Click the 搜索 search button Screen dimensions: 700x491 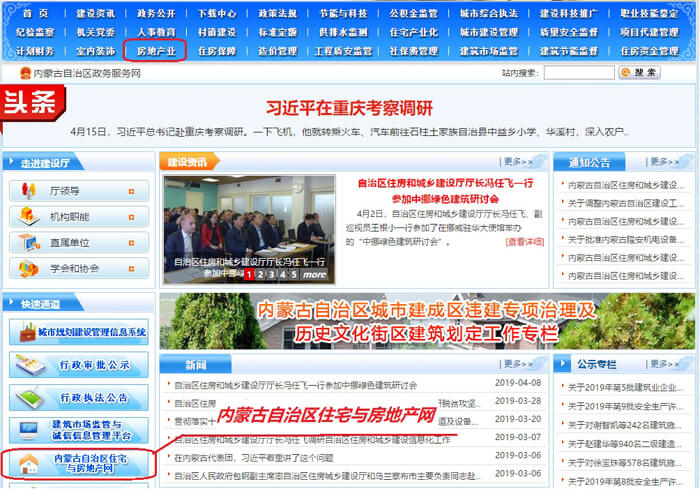(x=639, y=72)
